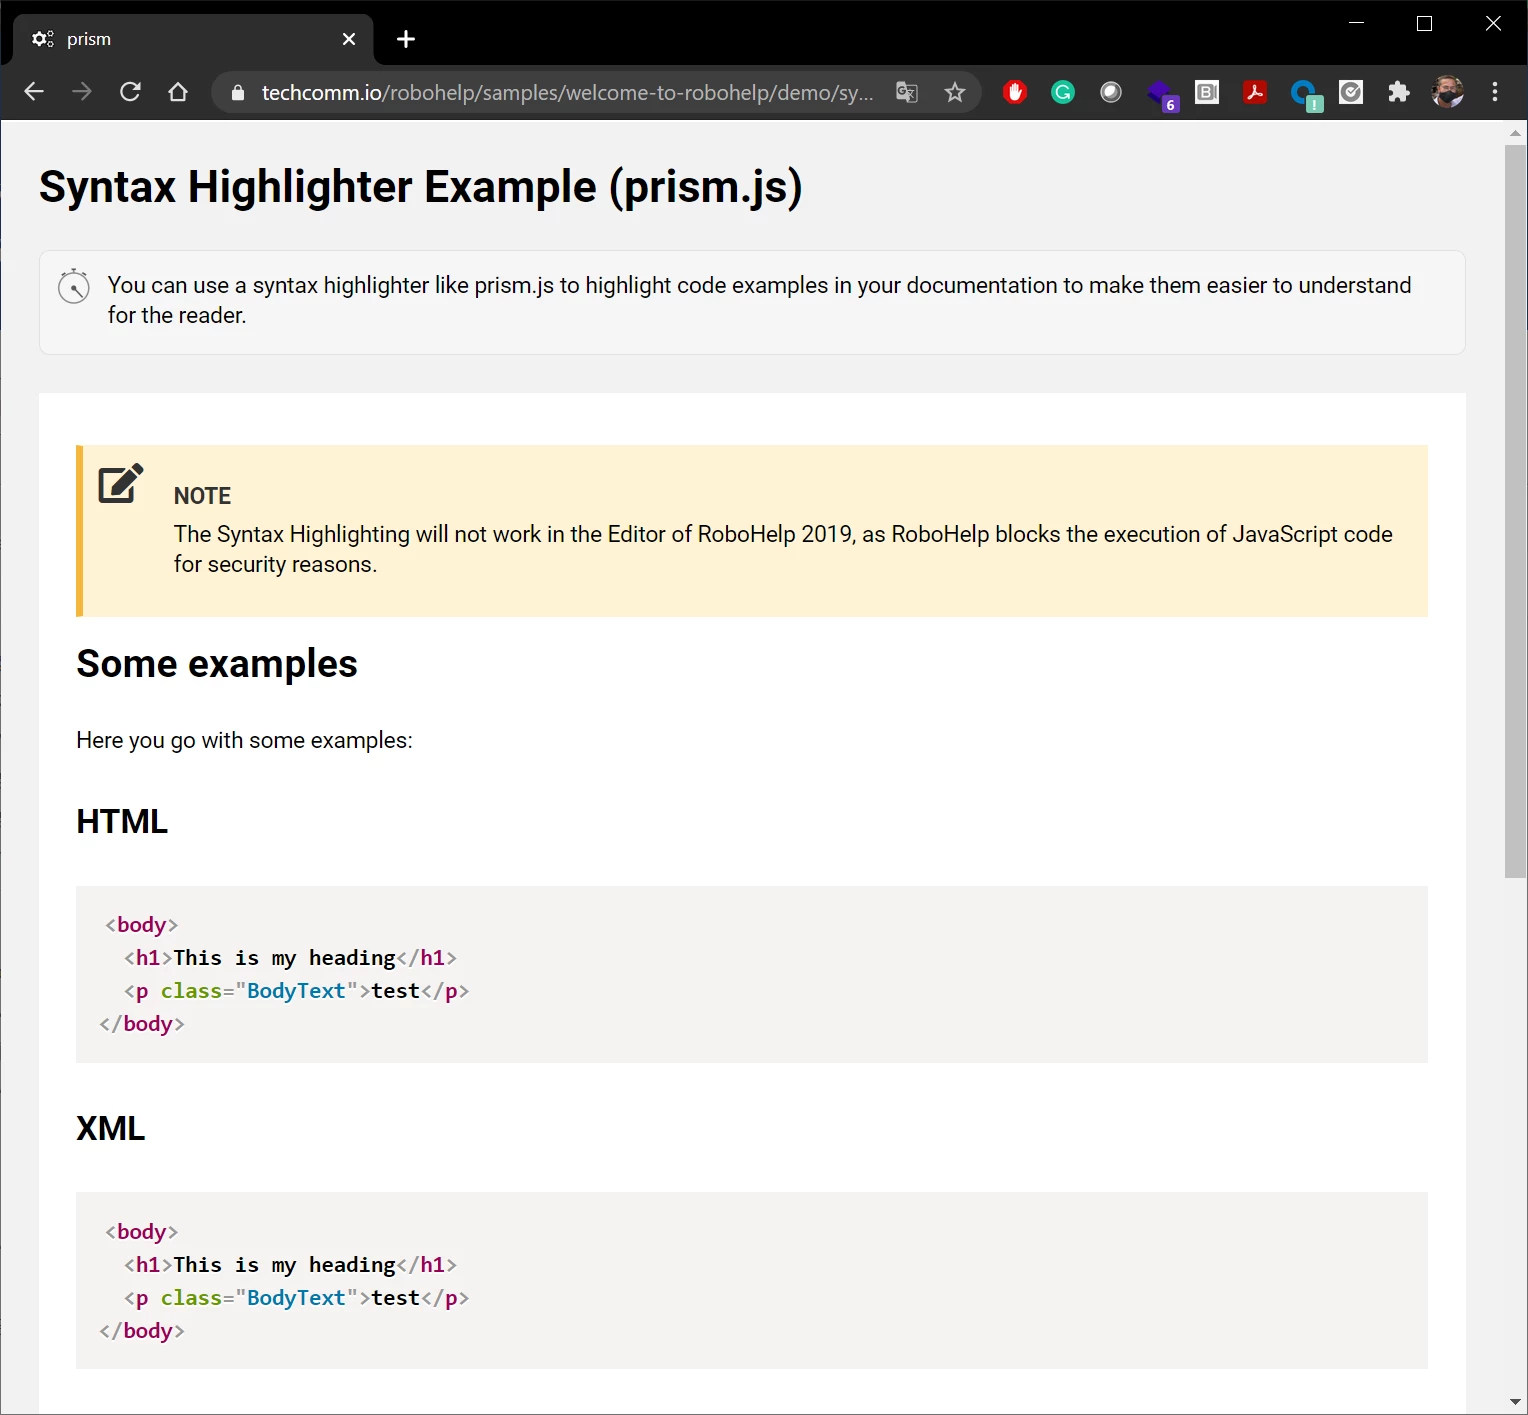Click the scrollbar down arrow
The image size is (1528, 1415).
pyautogui.click(x=1515, y=1403)
